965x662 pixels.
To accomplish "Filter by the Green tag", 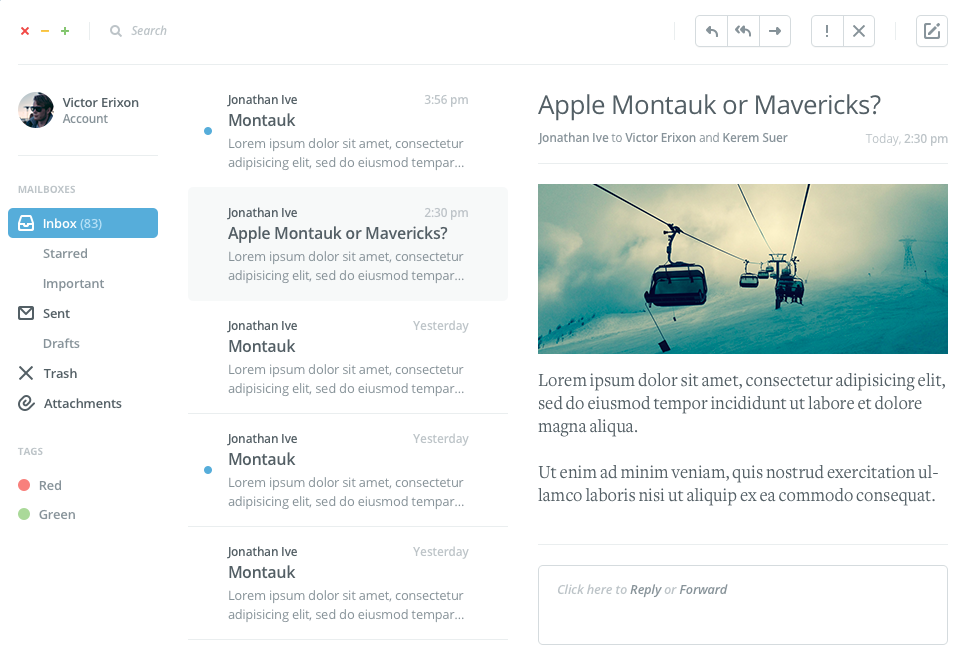I will [57, 515].
